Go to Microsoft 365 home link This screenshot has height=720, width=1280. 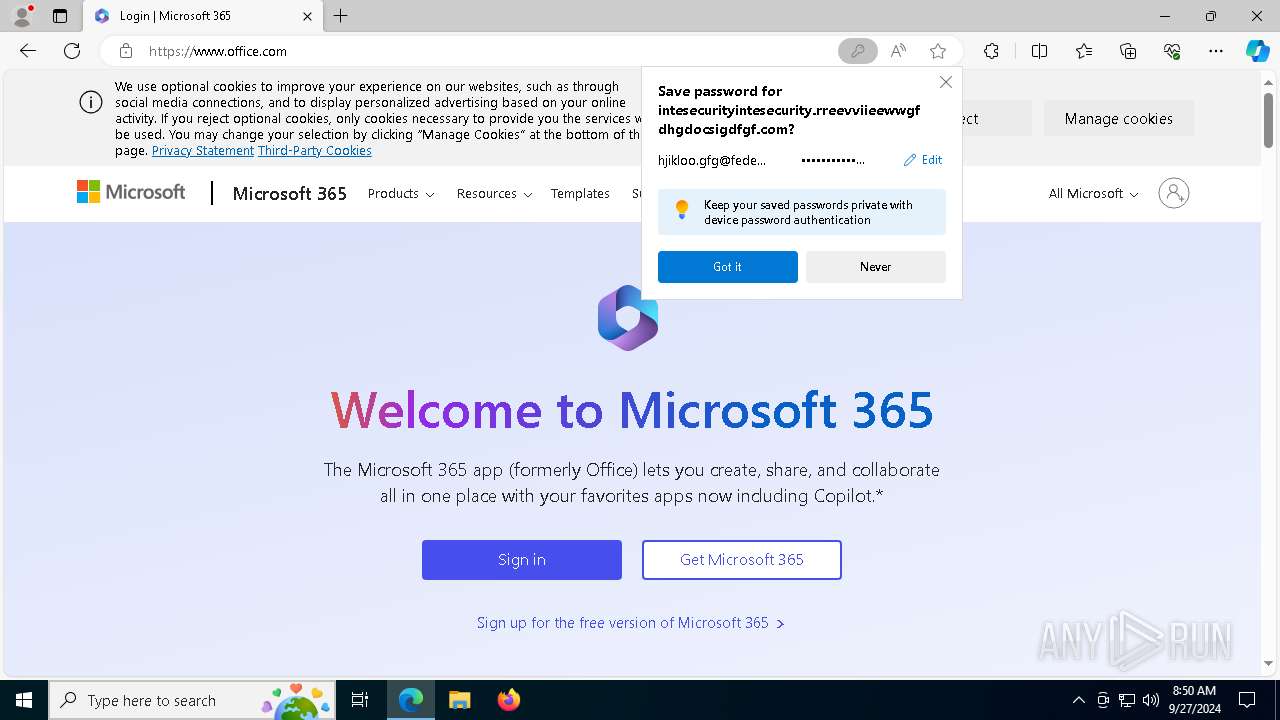click(290, 193)
